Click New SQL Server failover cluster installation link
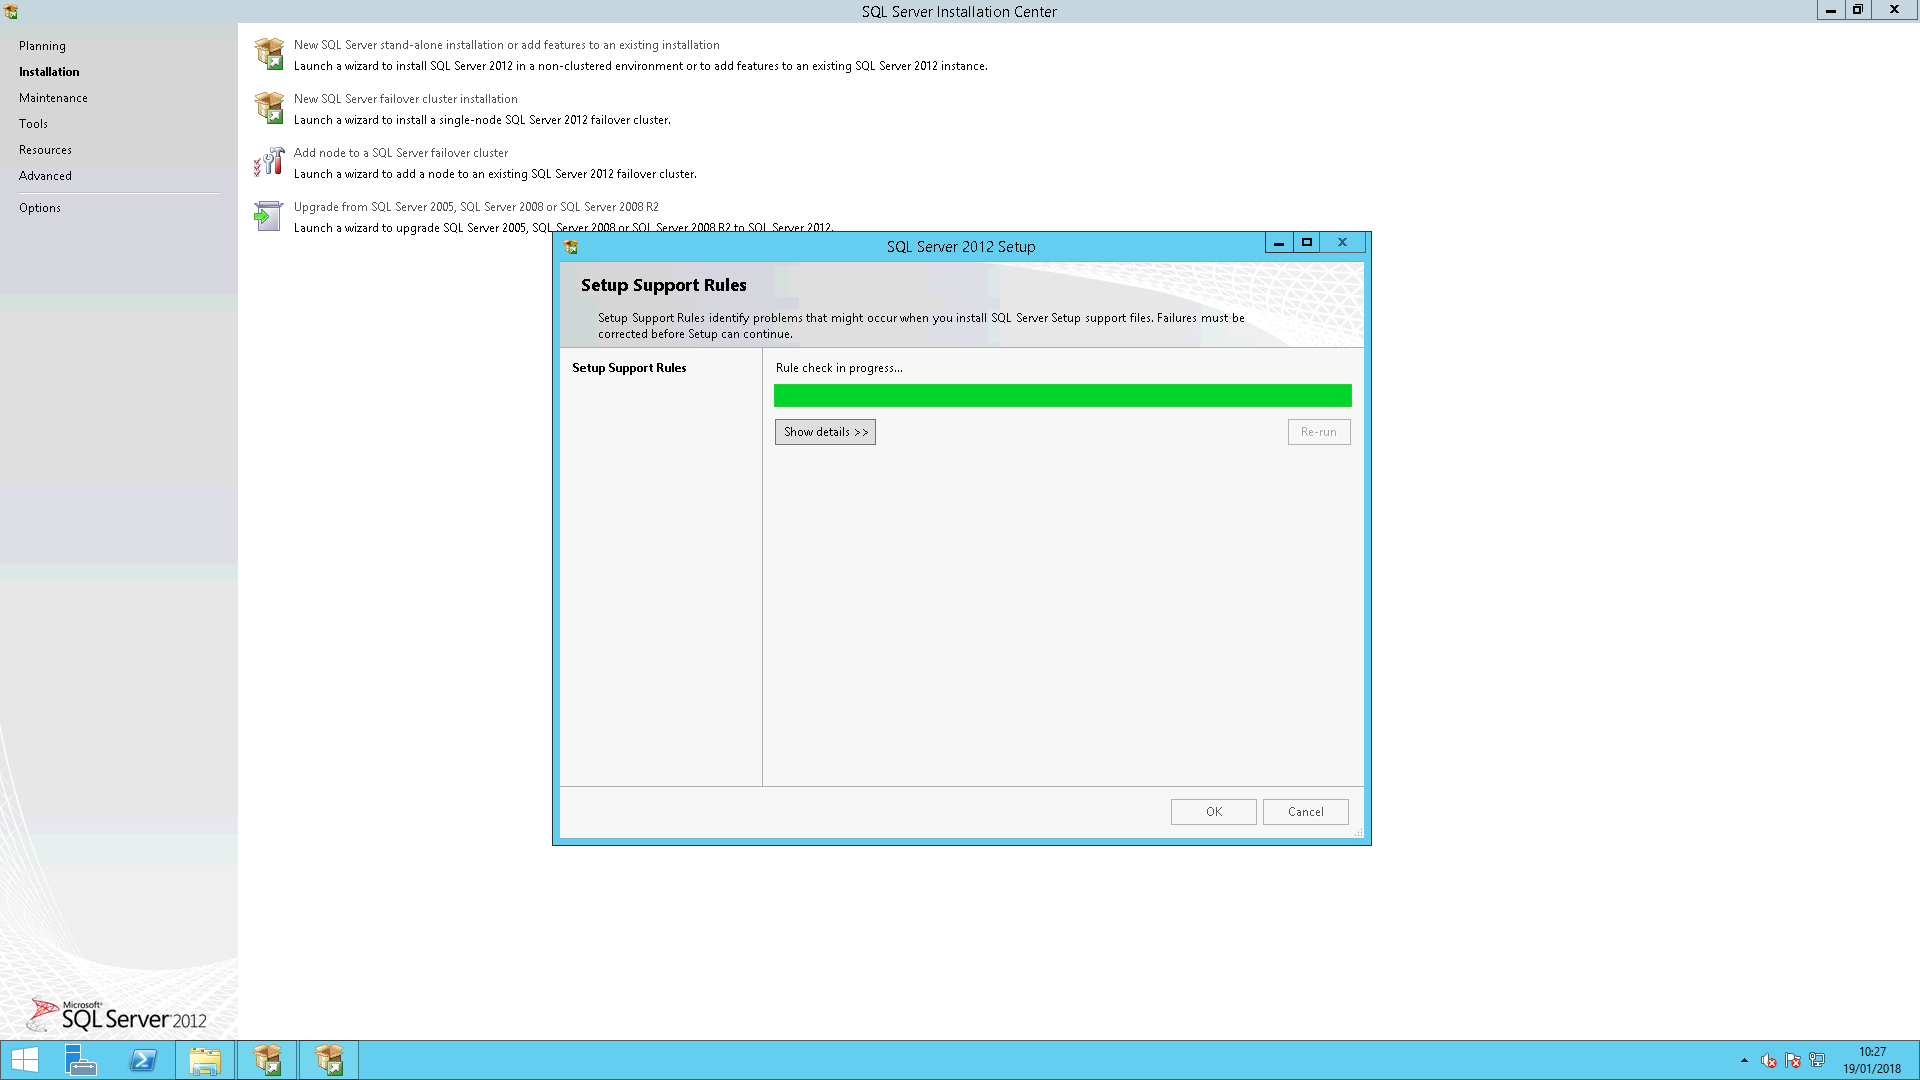 coord(405,99)
